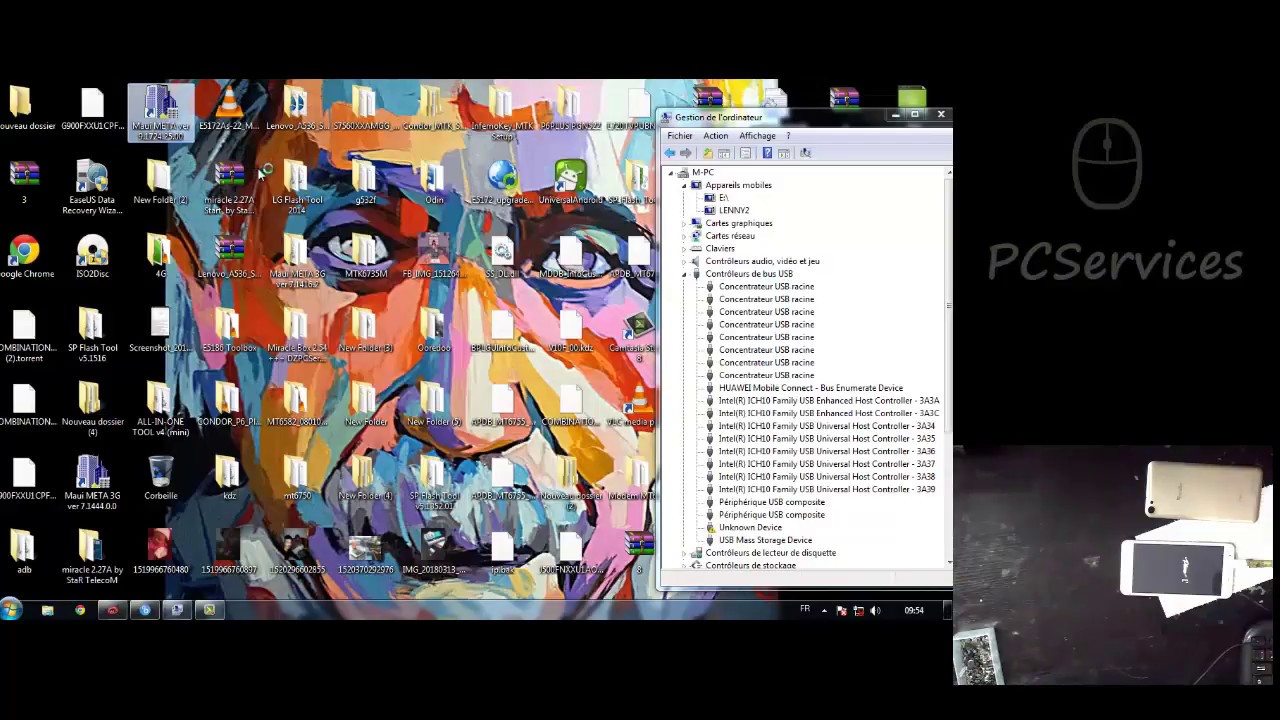Image resolution: width=1280 pixels, height=720 pixels.
Task: Toggle the show/hide console tree toolbar icon
Action: click(x=725, y=153)
